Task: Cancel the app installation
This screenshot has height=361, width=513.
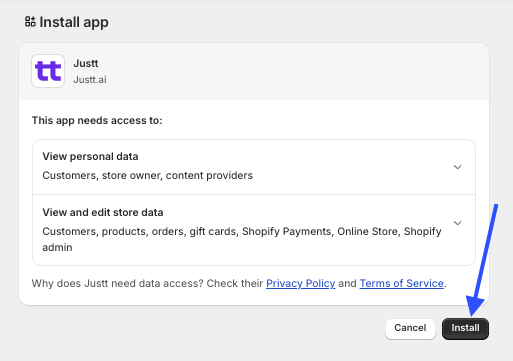Action: coord(410,328)
